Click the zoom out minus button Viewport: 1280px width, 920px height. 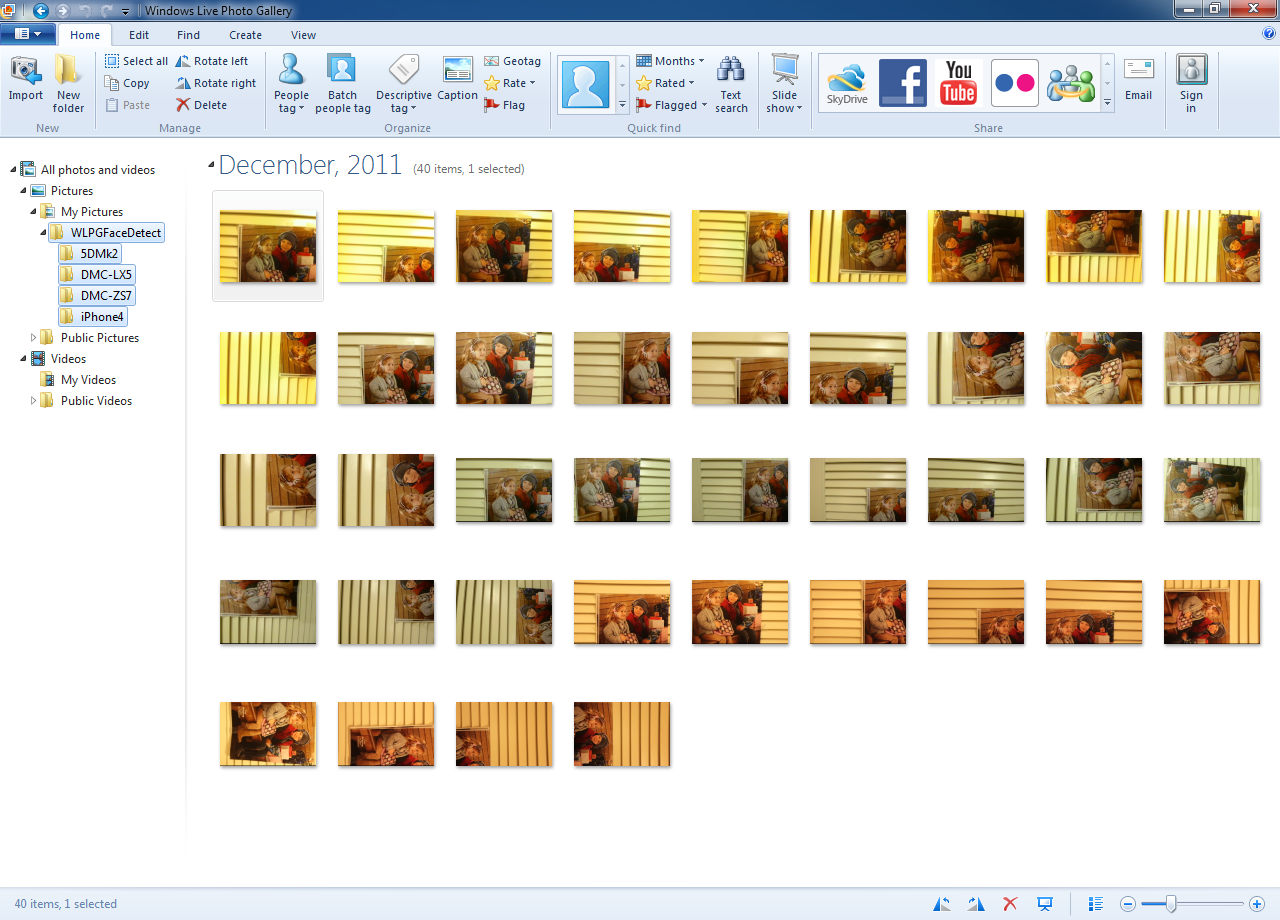pyautogui.click(x=1128, y=904)
